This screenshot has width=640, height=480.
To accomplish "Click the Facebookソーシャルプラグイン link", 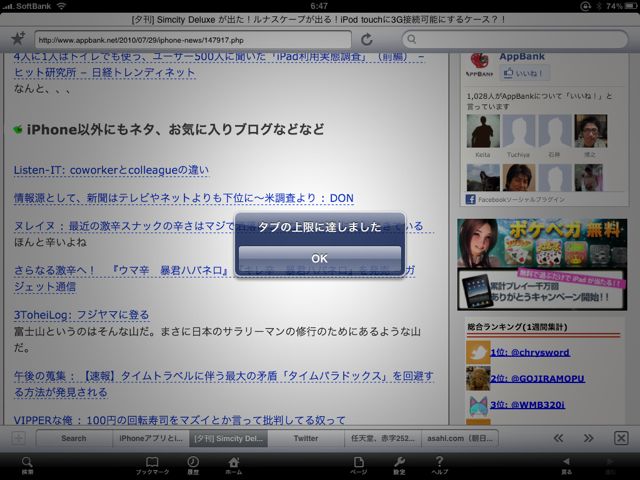I will [x=522, y=200].
